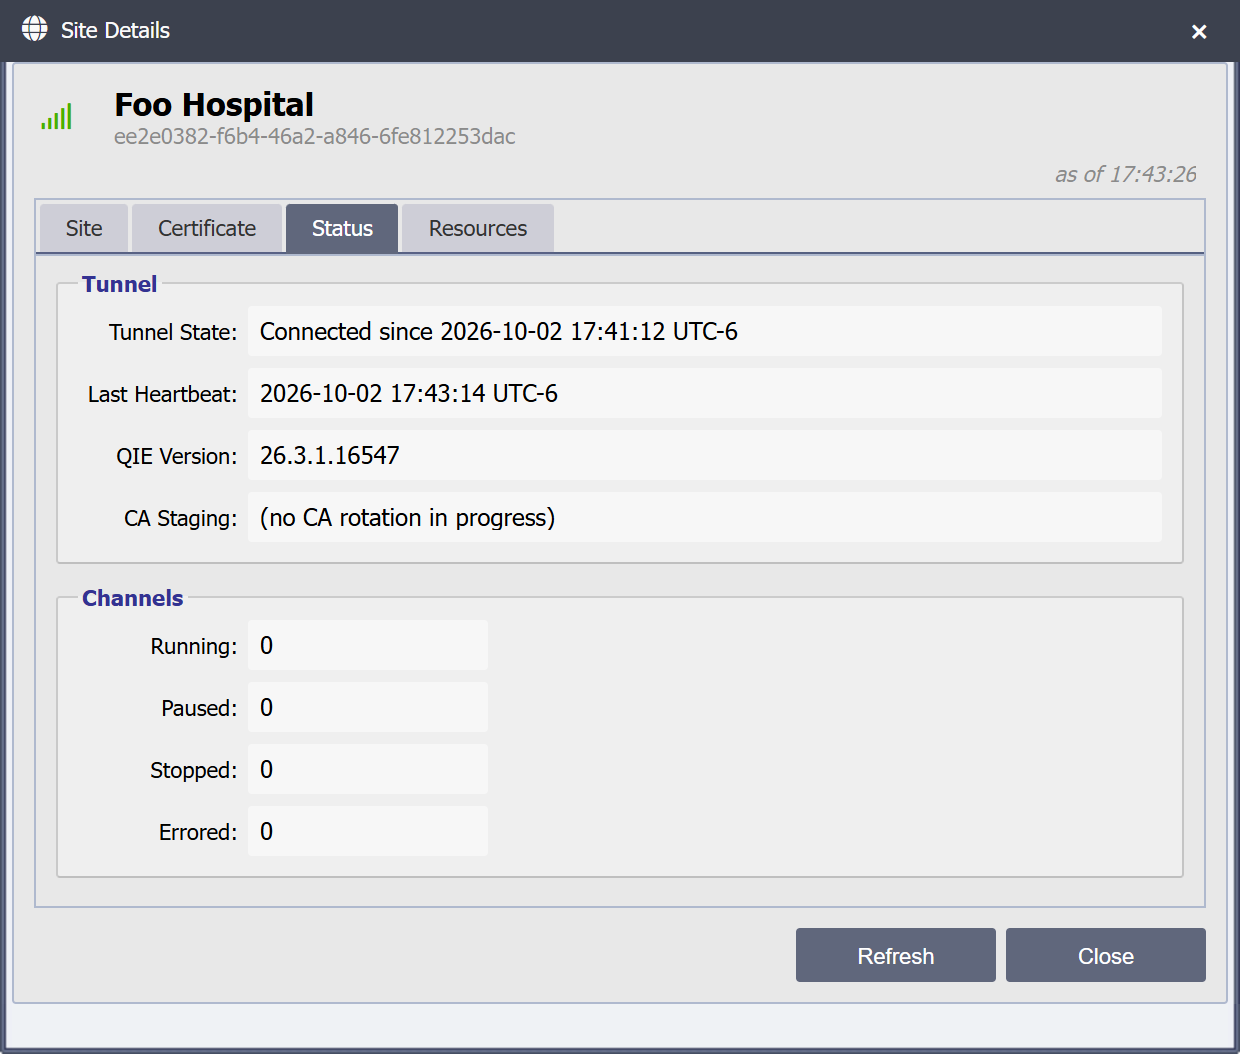Image resolution: width=1240 pixels, height=1054 pixels.
Task: Click the site ID ee2e0382-f6b4-46a2-a846-6fe812253dac
Action: [315, 137]
